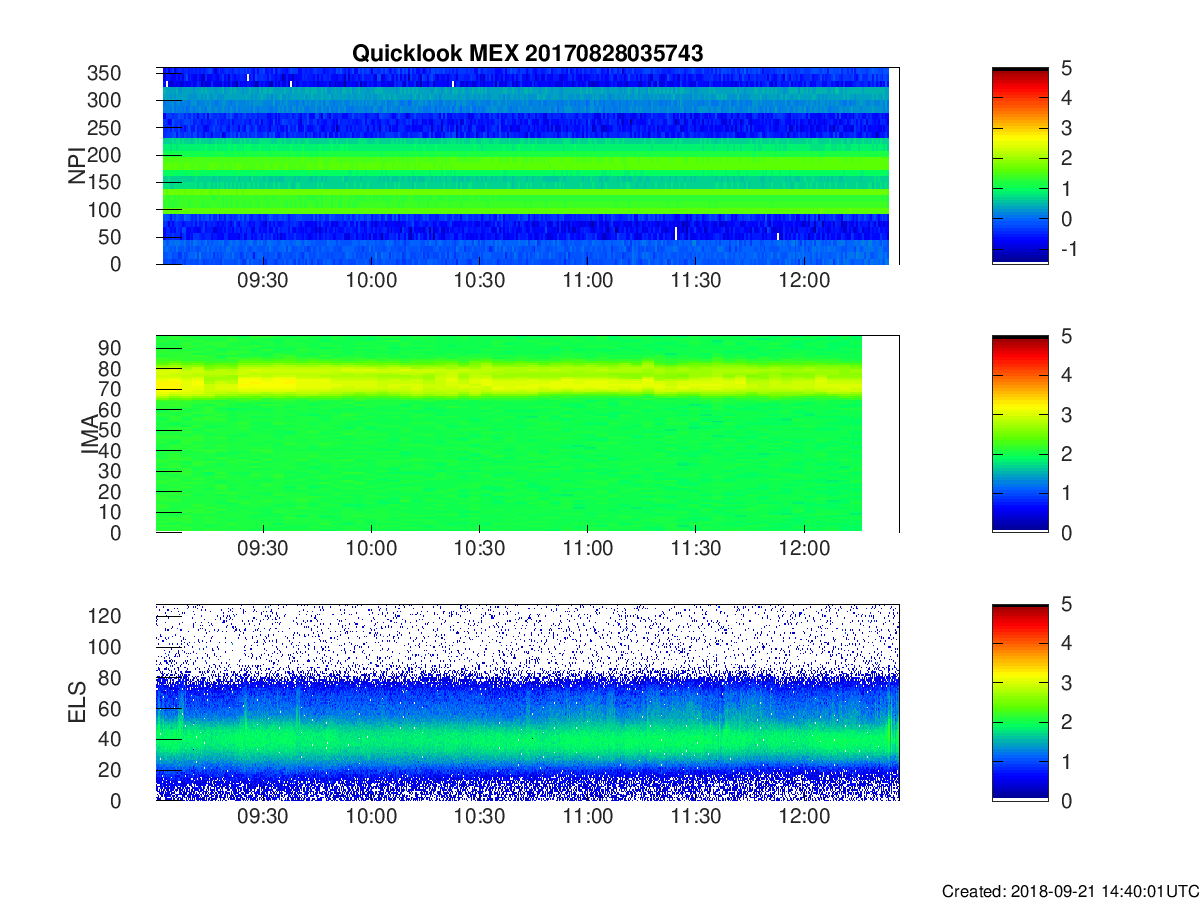The image size is (1200, 900).
Task: Select the Created 2018-09-21 14:40:01UTC timestamp
Action: pos(1070,891)
